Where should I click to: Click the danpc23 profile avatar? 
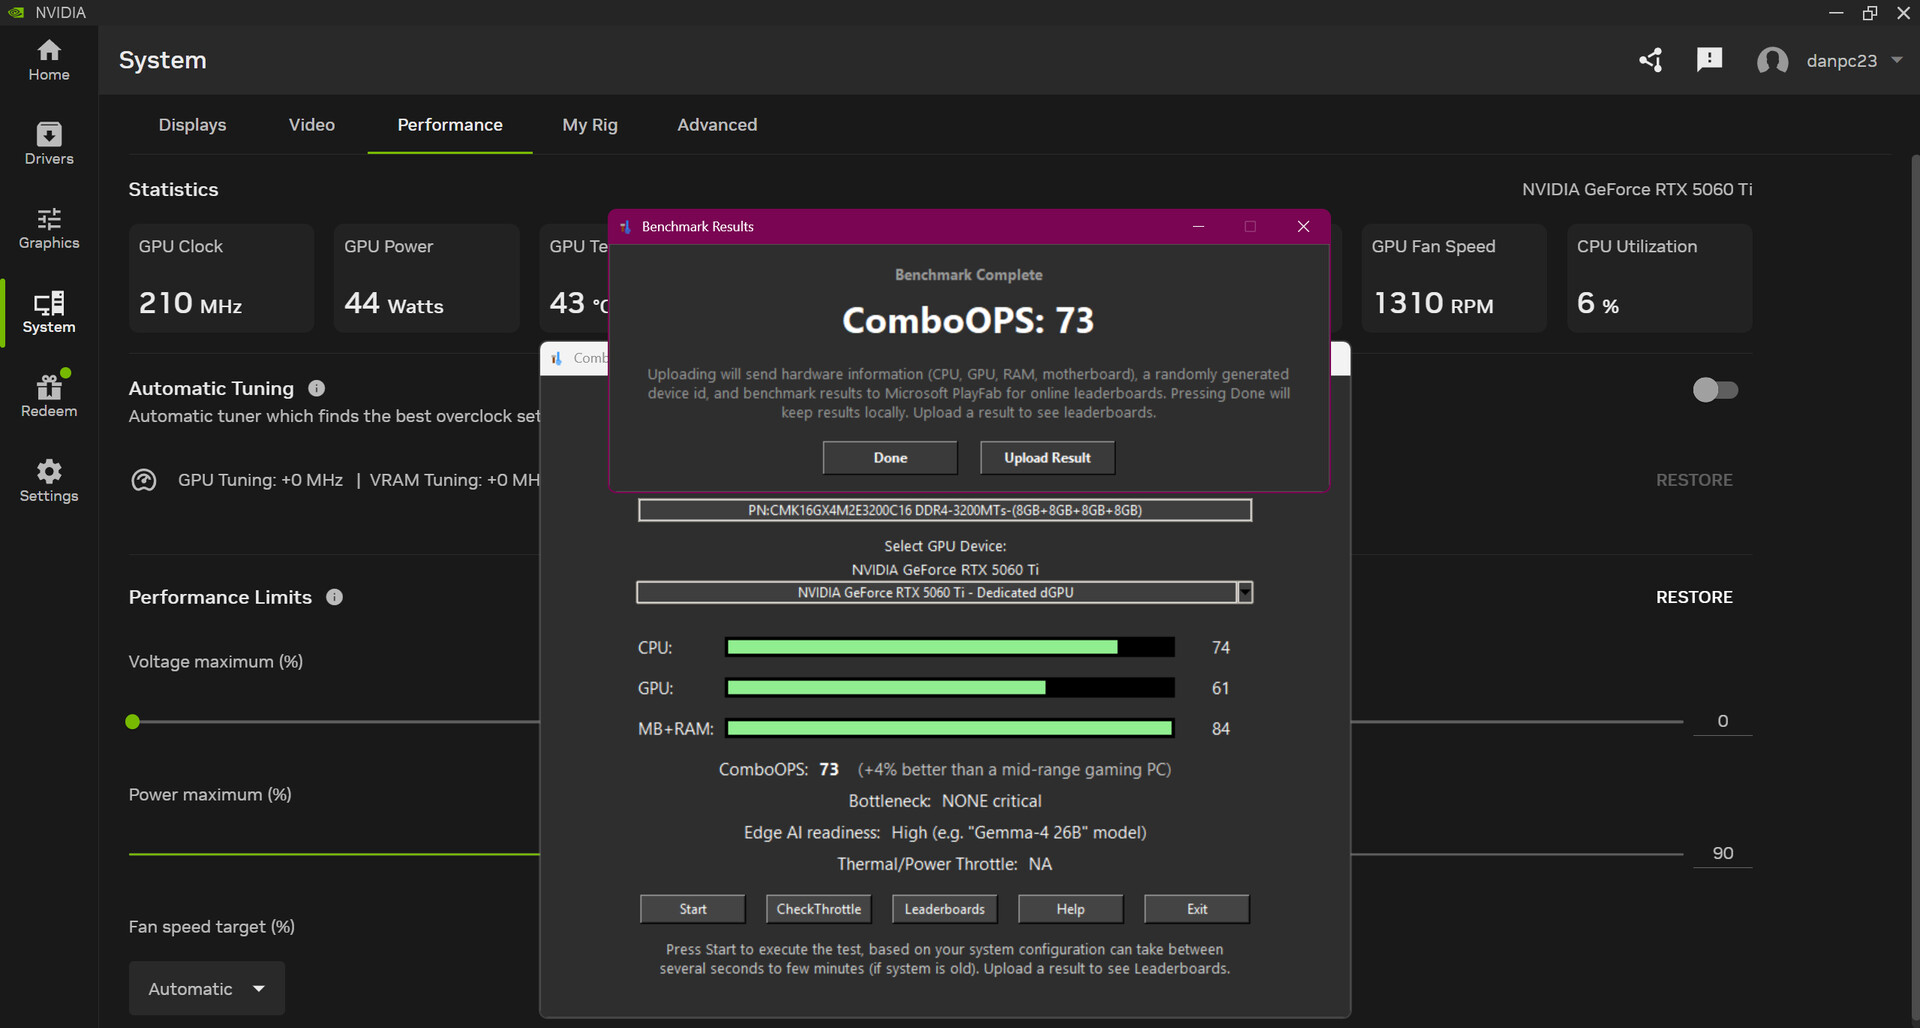pos(1773,61)
